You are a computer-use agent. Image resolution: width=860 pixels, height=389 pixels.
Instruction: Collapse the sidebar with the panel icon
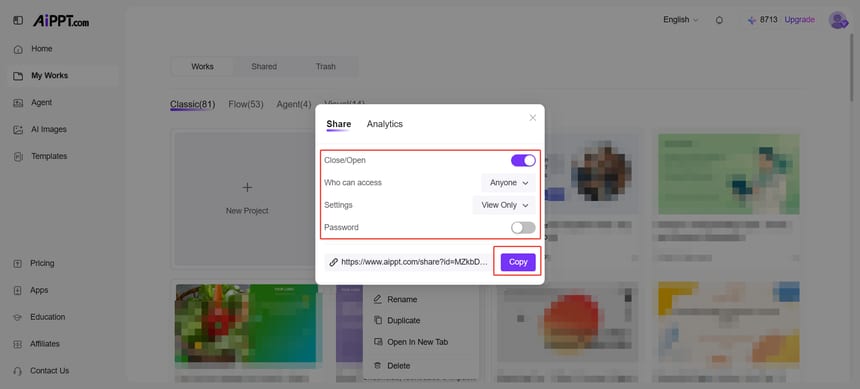point(18,20)
